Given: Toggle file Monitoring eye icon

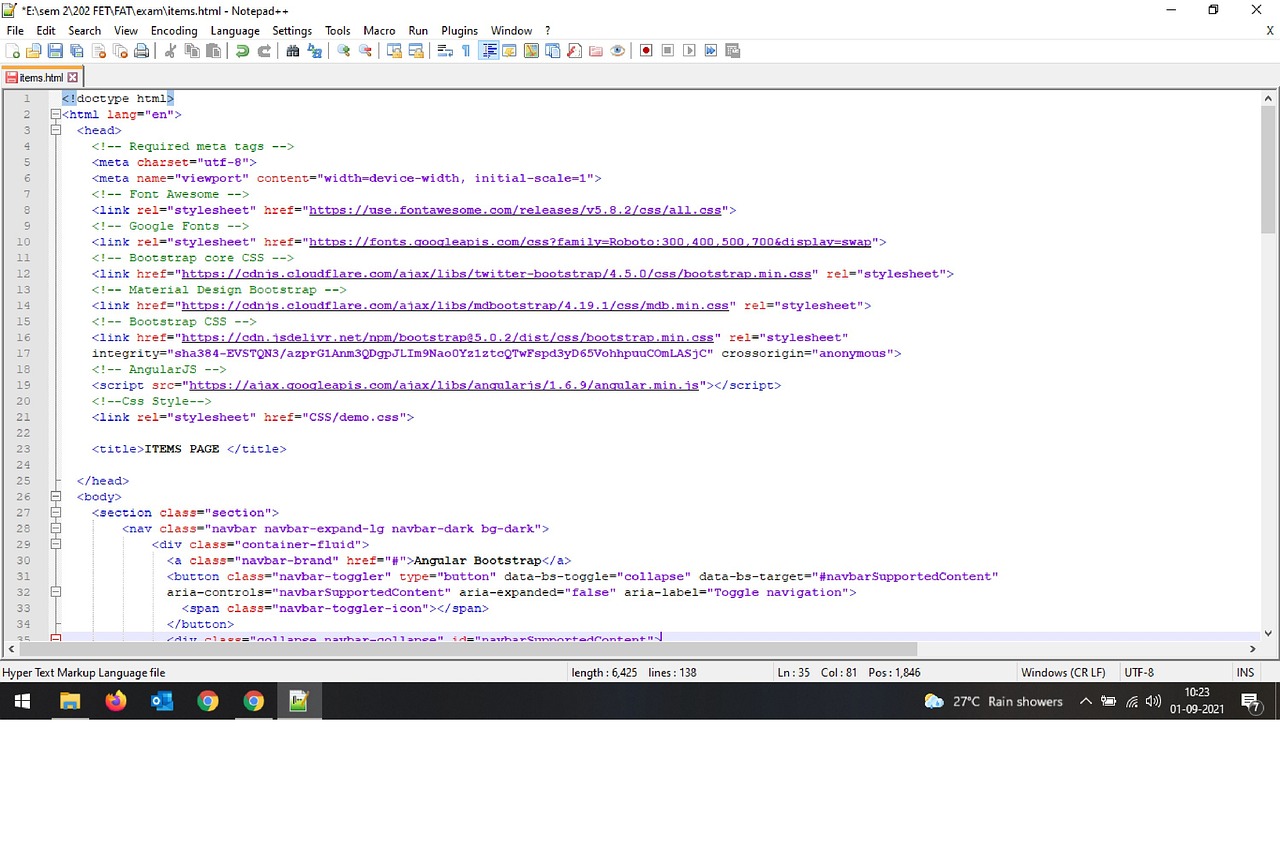Looking at the screenshot, I should [x=617, y=51].
